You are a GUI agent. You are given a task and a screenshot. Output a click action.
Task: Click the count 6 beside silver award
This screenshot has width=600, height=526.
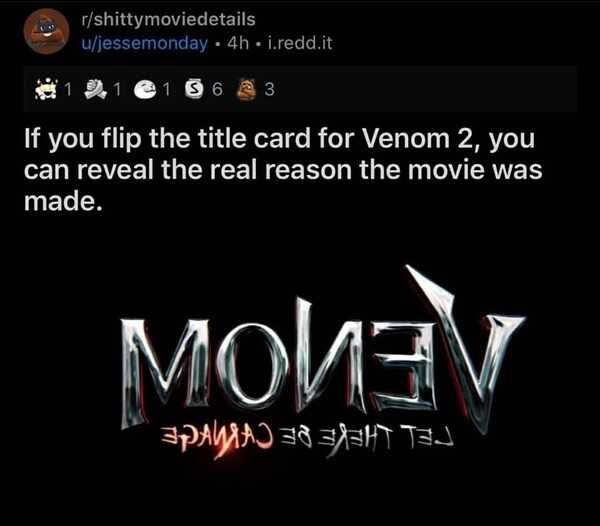[217, 90]
